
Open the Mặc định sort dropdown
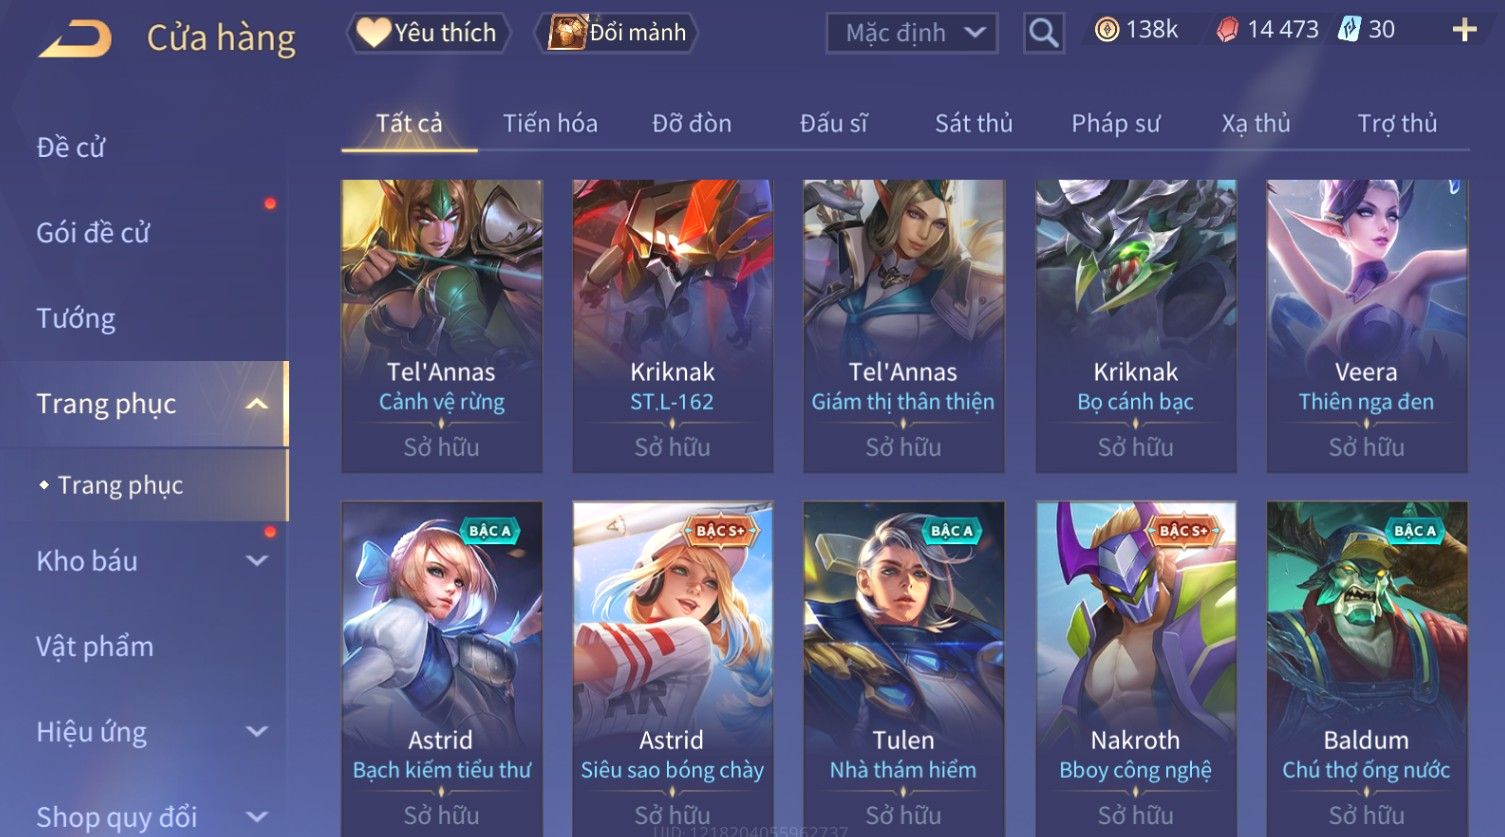pyautogui.click(x=912, y=33)
